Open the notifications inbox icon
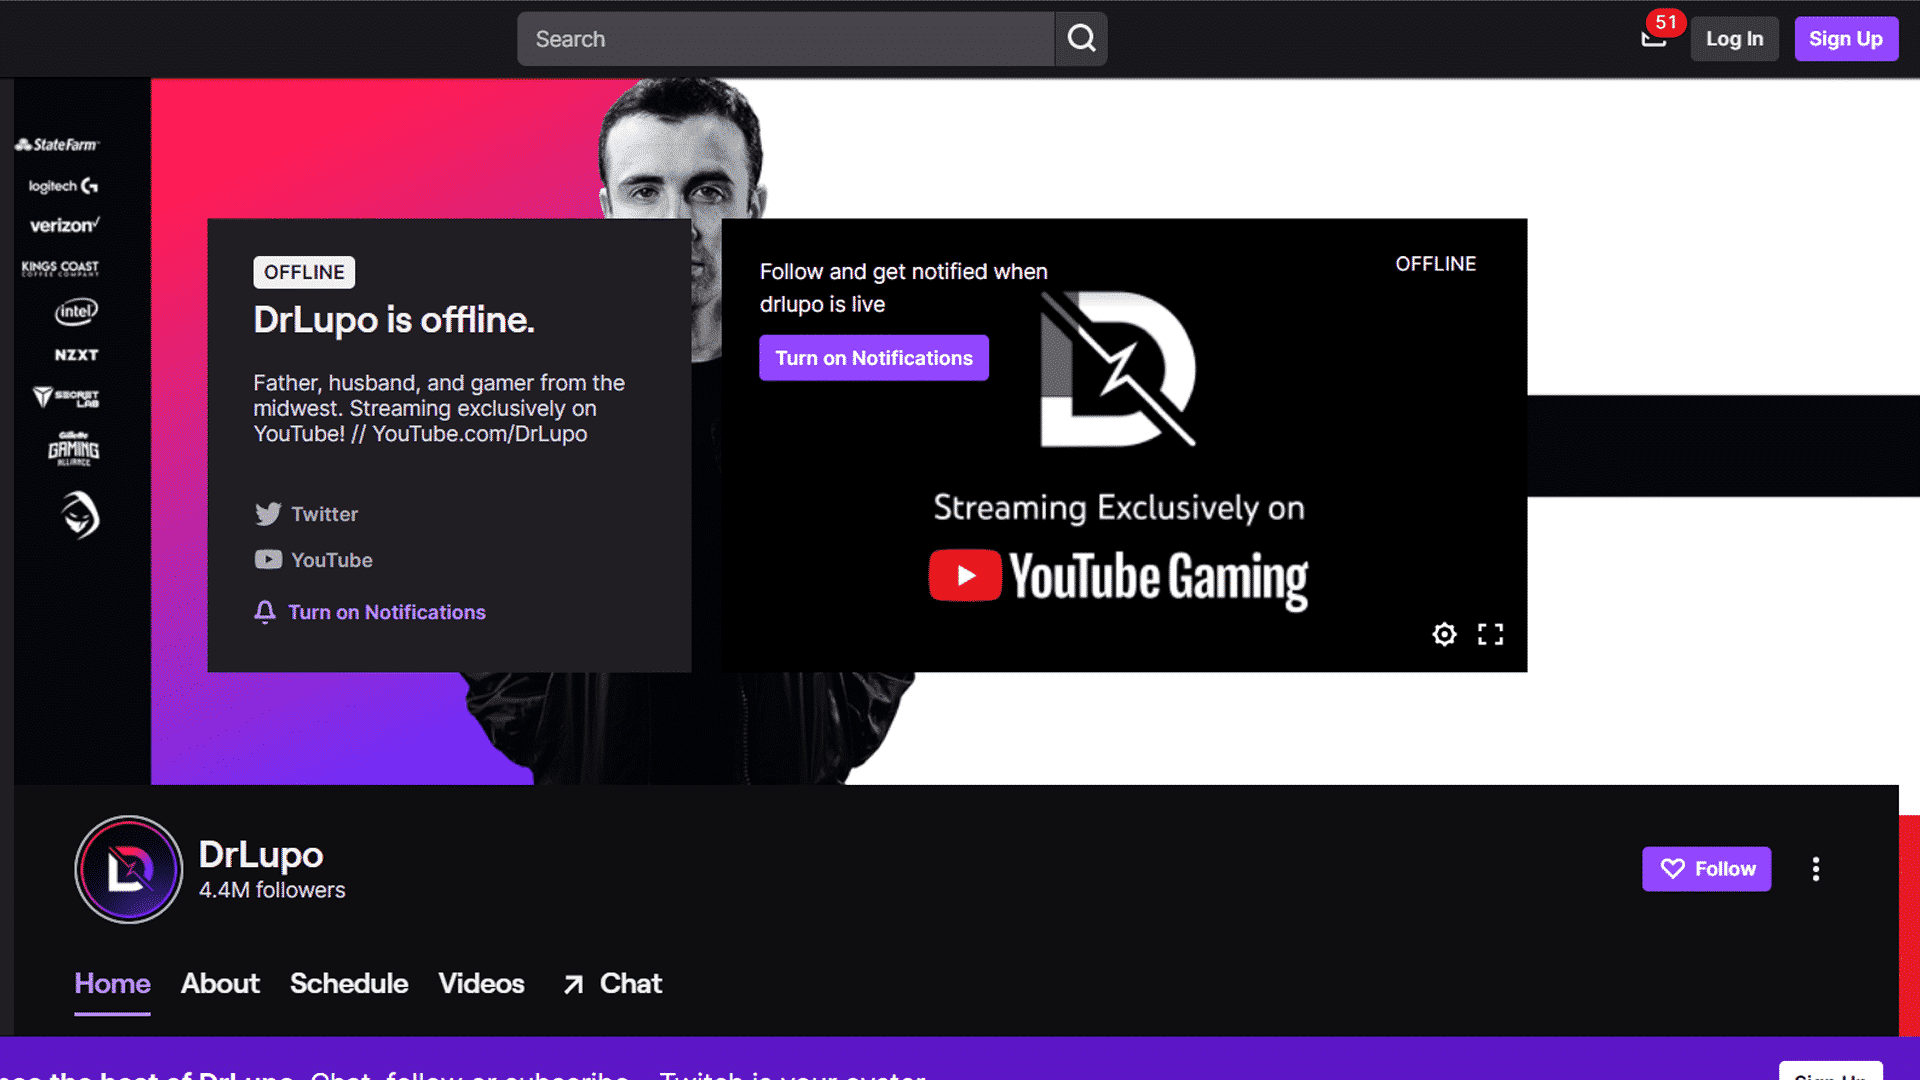This screenshot has width=1920, height=1080. point(1653,40)
